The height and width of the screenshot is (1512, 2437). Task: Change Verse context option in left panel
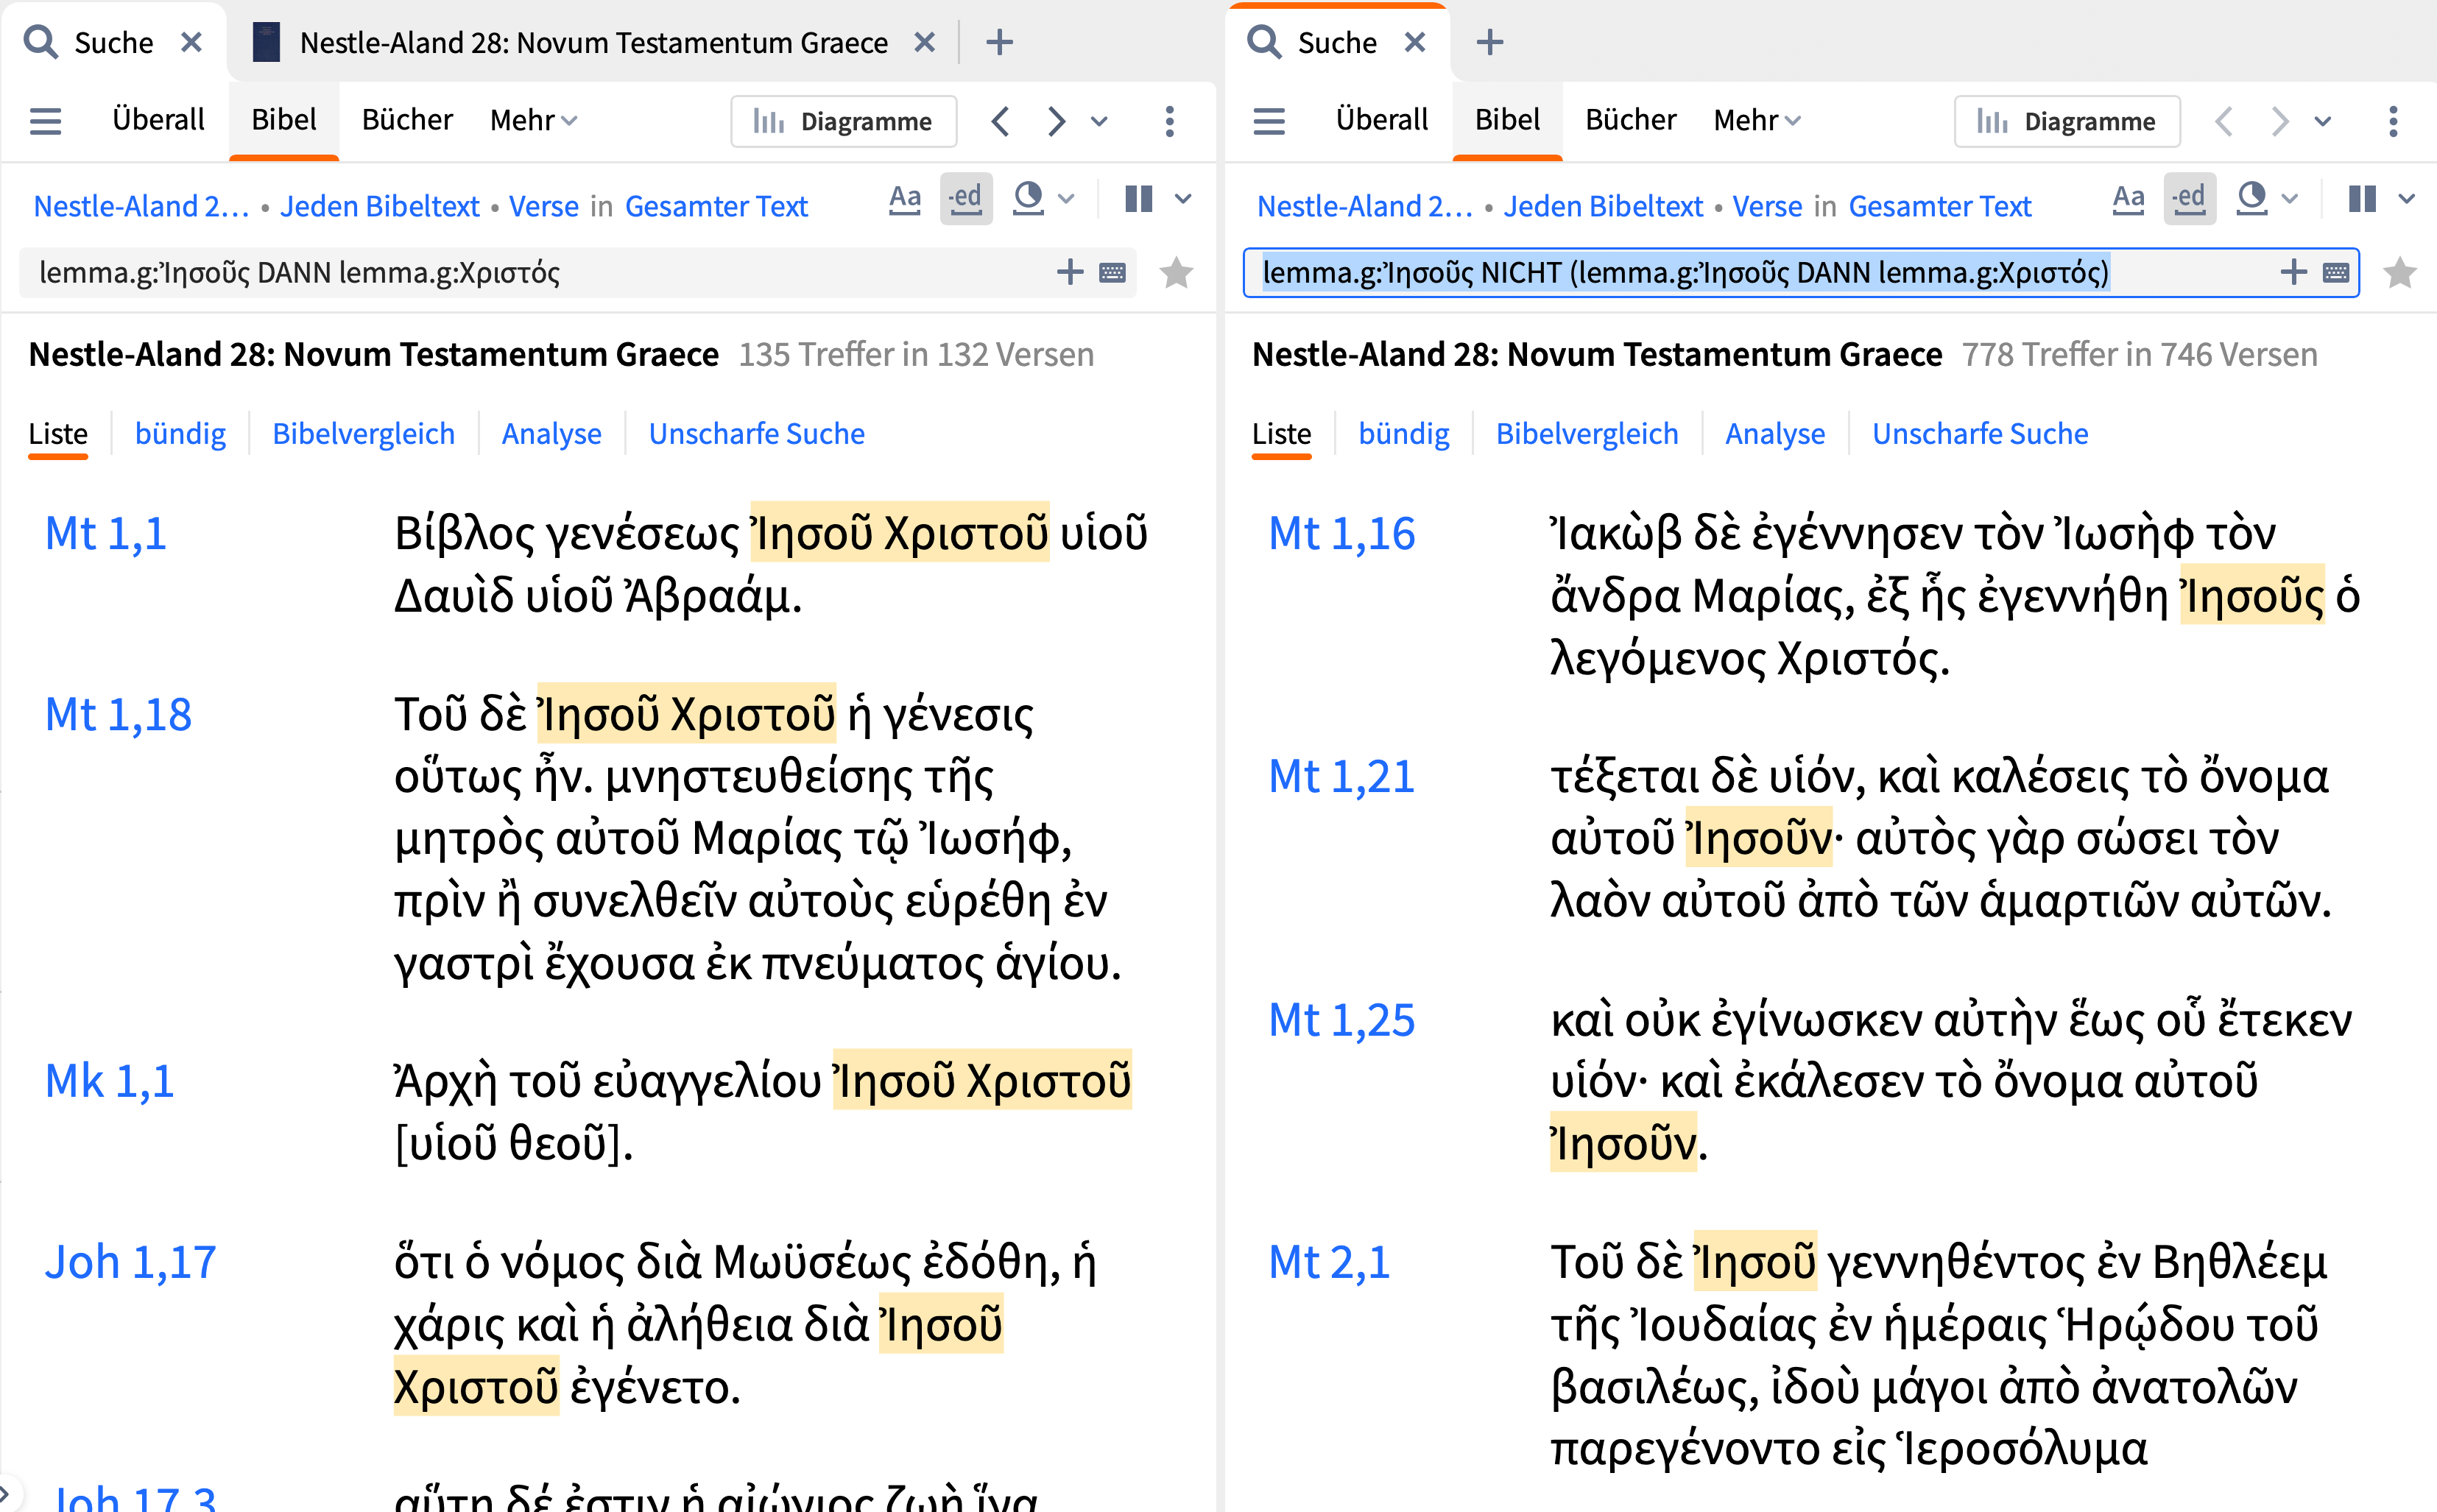pyautogui.click(x=544, y=206)
